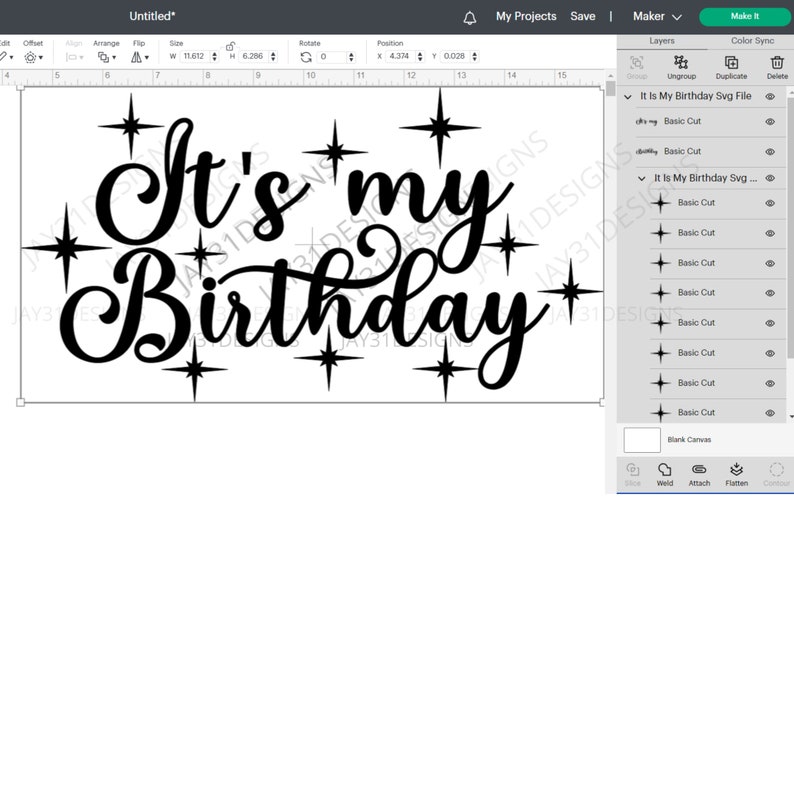Select the "It's my" layer thumbnail
The image size is (794, 794).
646,122
